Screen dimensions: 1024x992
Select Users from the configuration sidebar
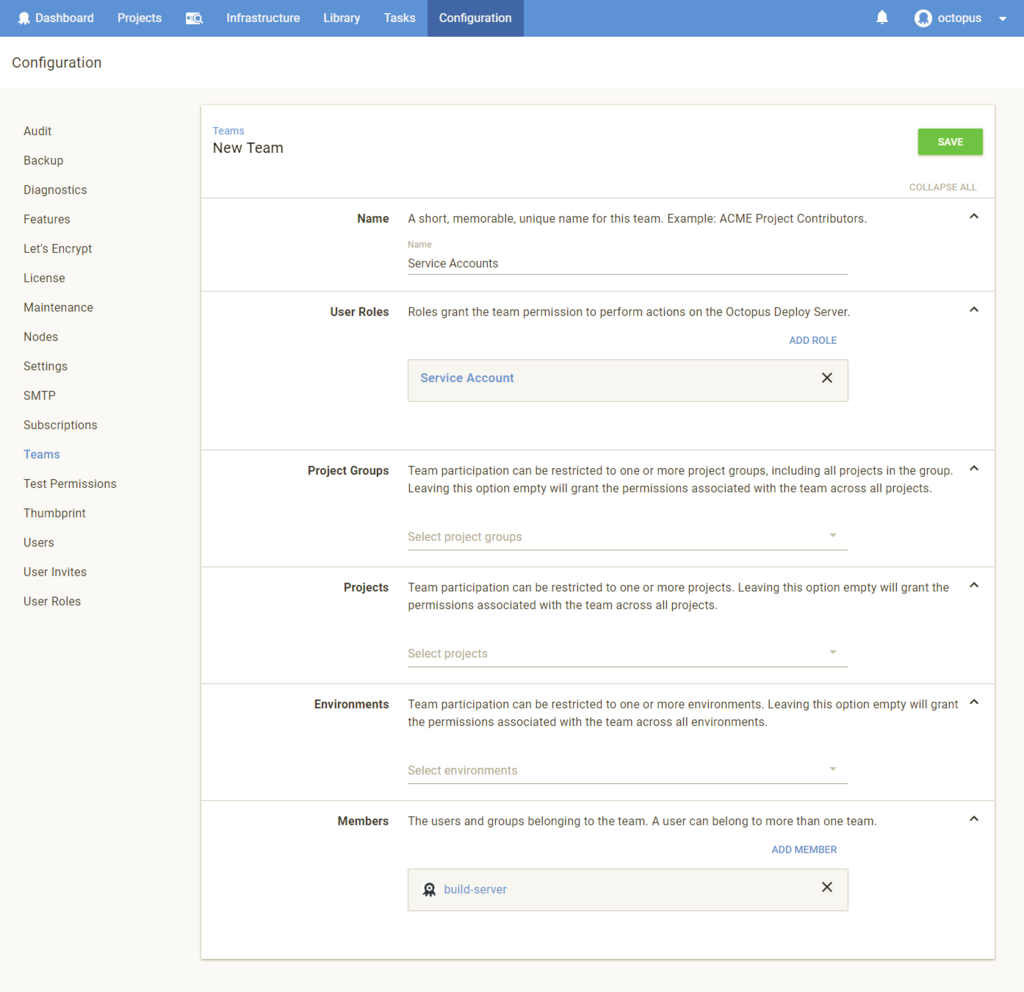(38, 542)
